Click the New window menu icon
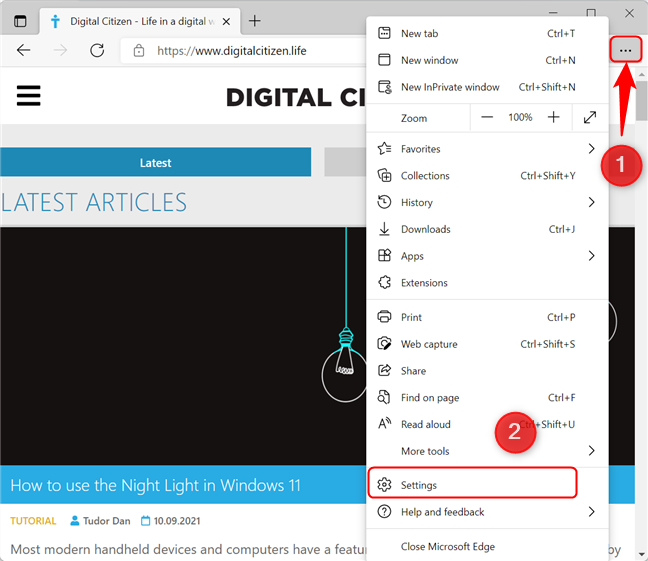Viewport: 648px width, 561px height. click(384, 60)
